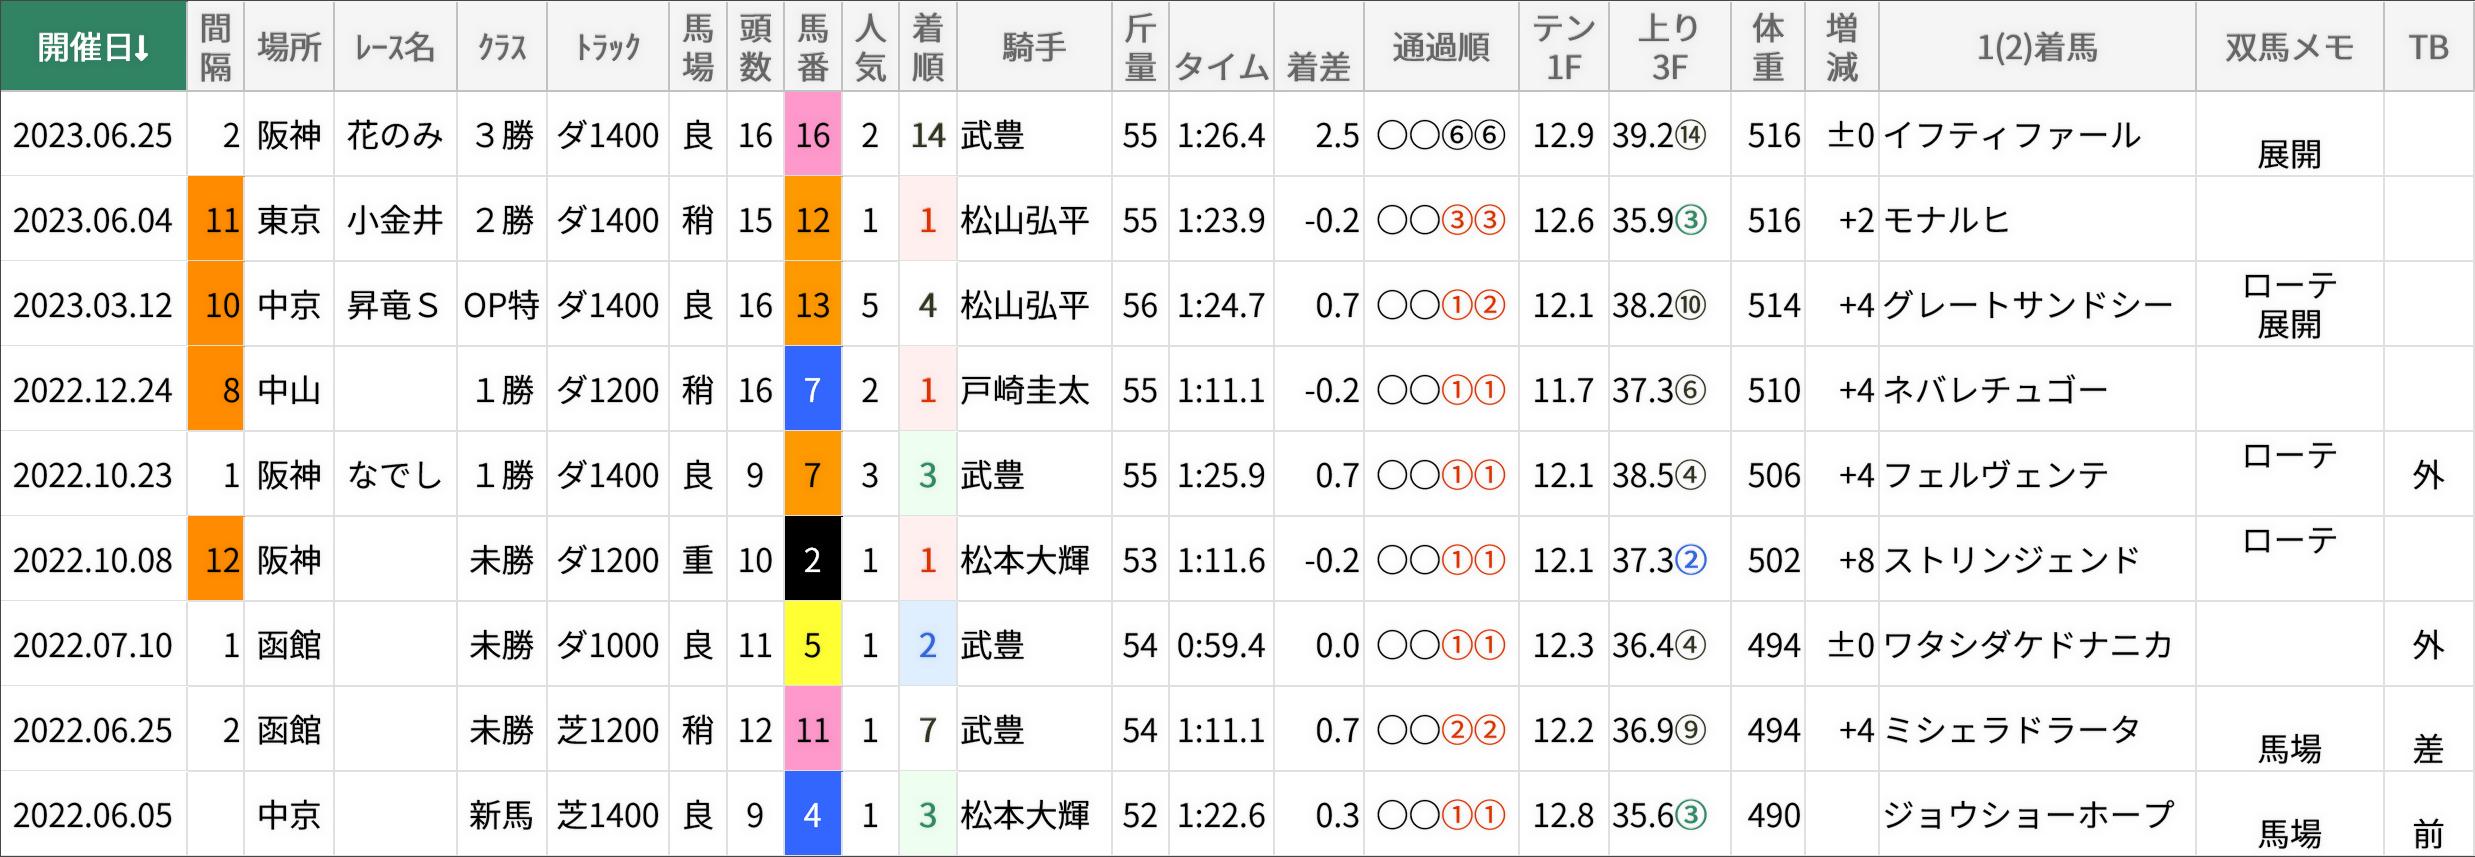The height and width of the screenshot is (857, 2475).
Task: Click race name 花のみ
Action: (x=395, y=135)
